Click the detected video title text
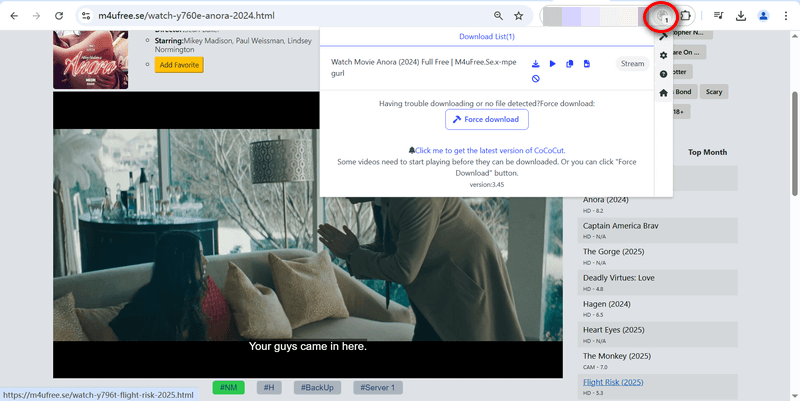This screenshot has width=800, height=401. click(x=423, y=68)
